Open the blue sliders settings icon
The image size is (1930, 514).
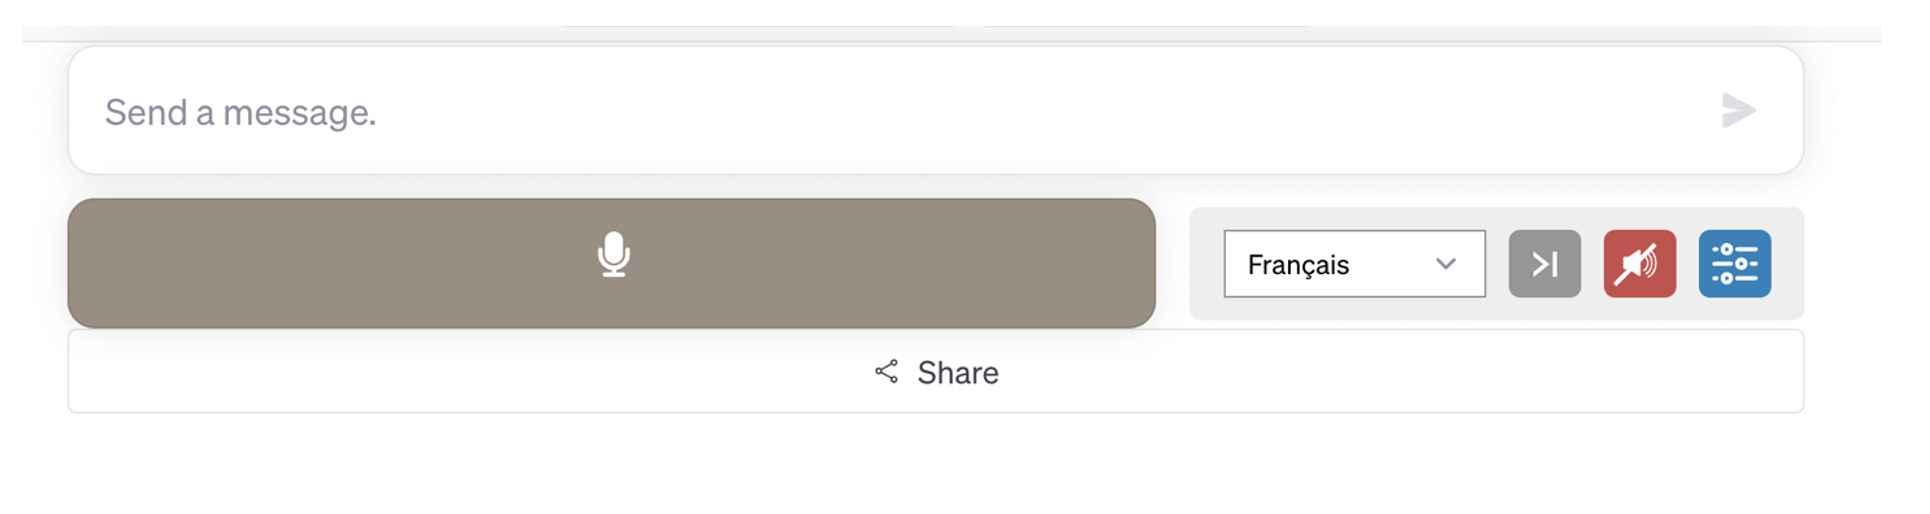(x=1734, y=264)
